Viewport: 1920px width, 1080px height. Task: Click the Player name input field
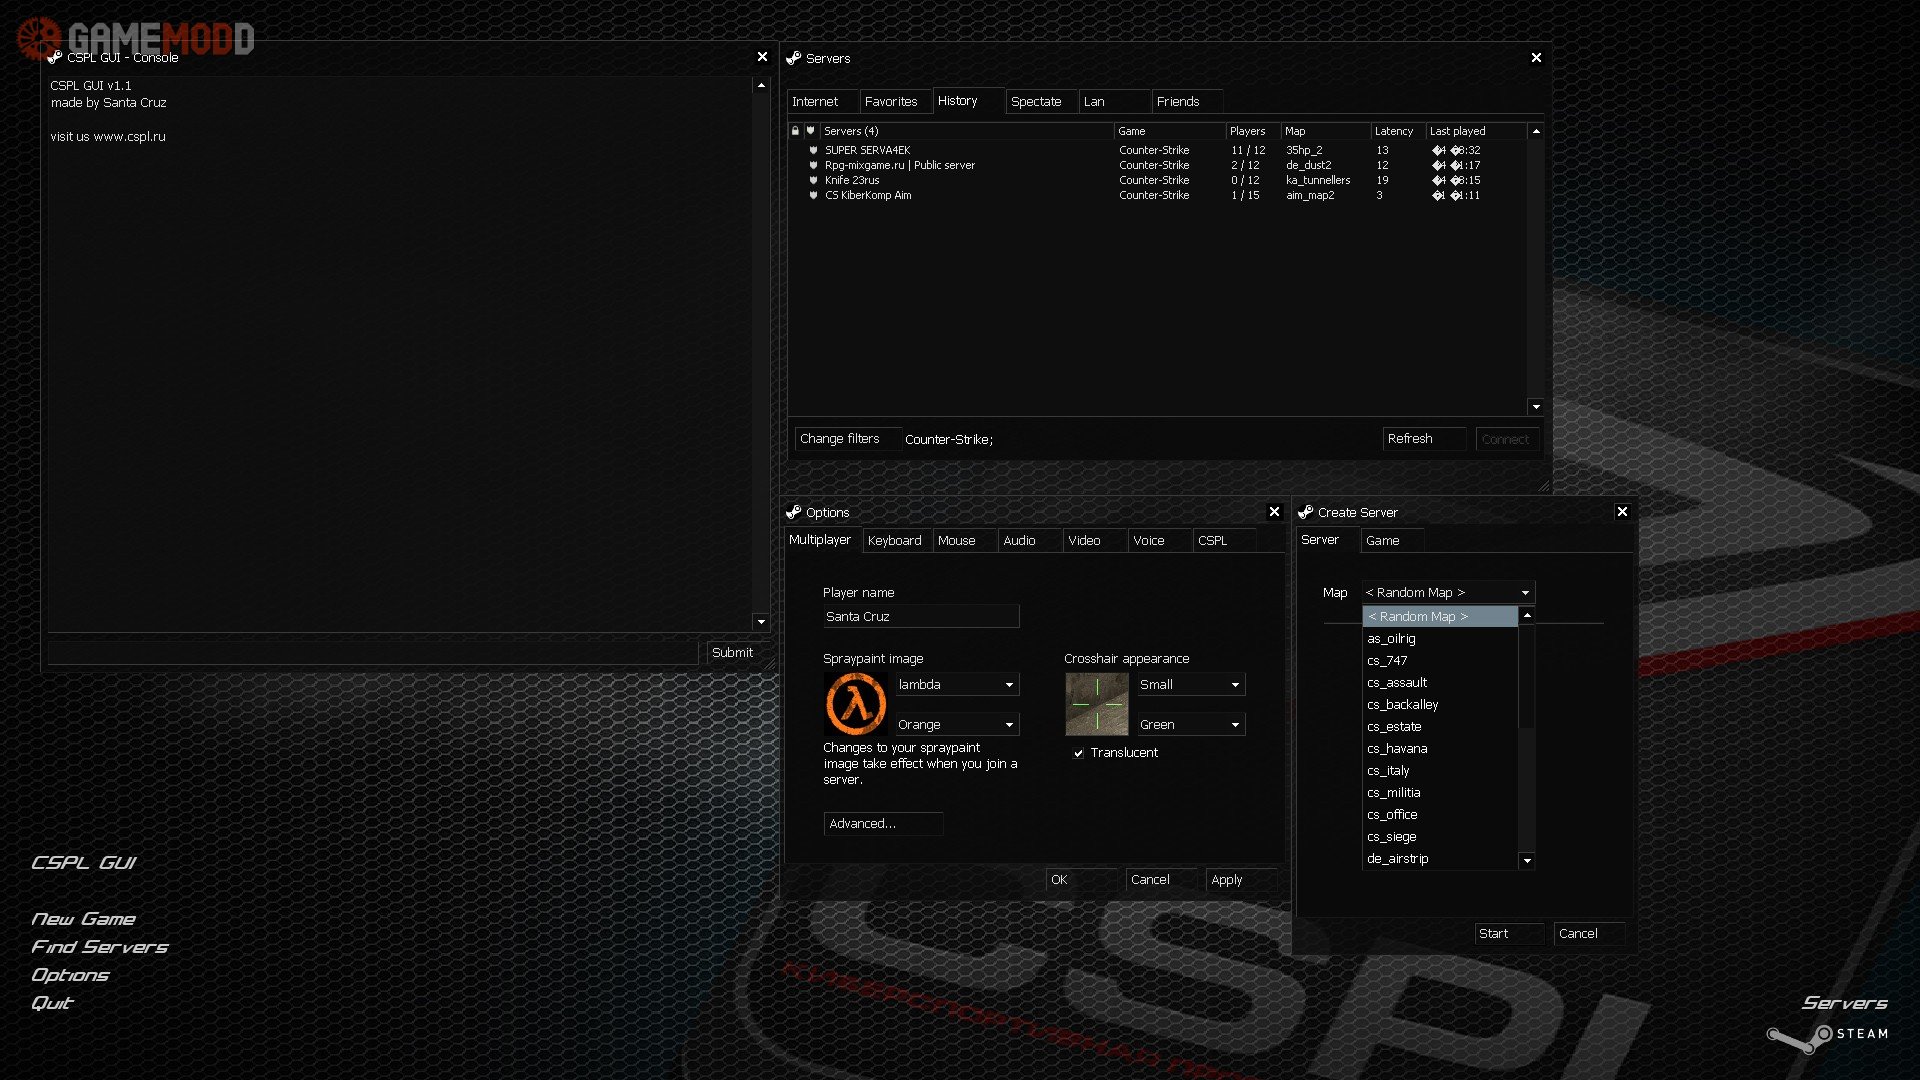[x=920, y=617]
